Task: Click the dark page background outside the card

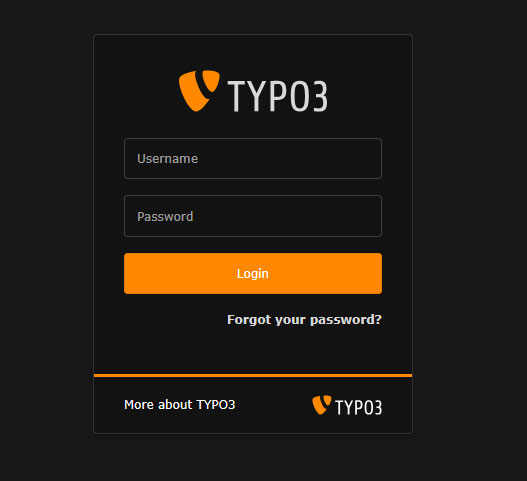Action: (x=471, y=235)
